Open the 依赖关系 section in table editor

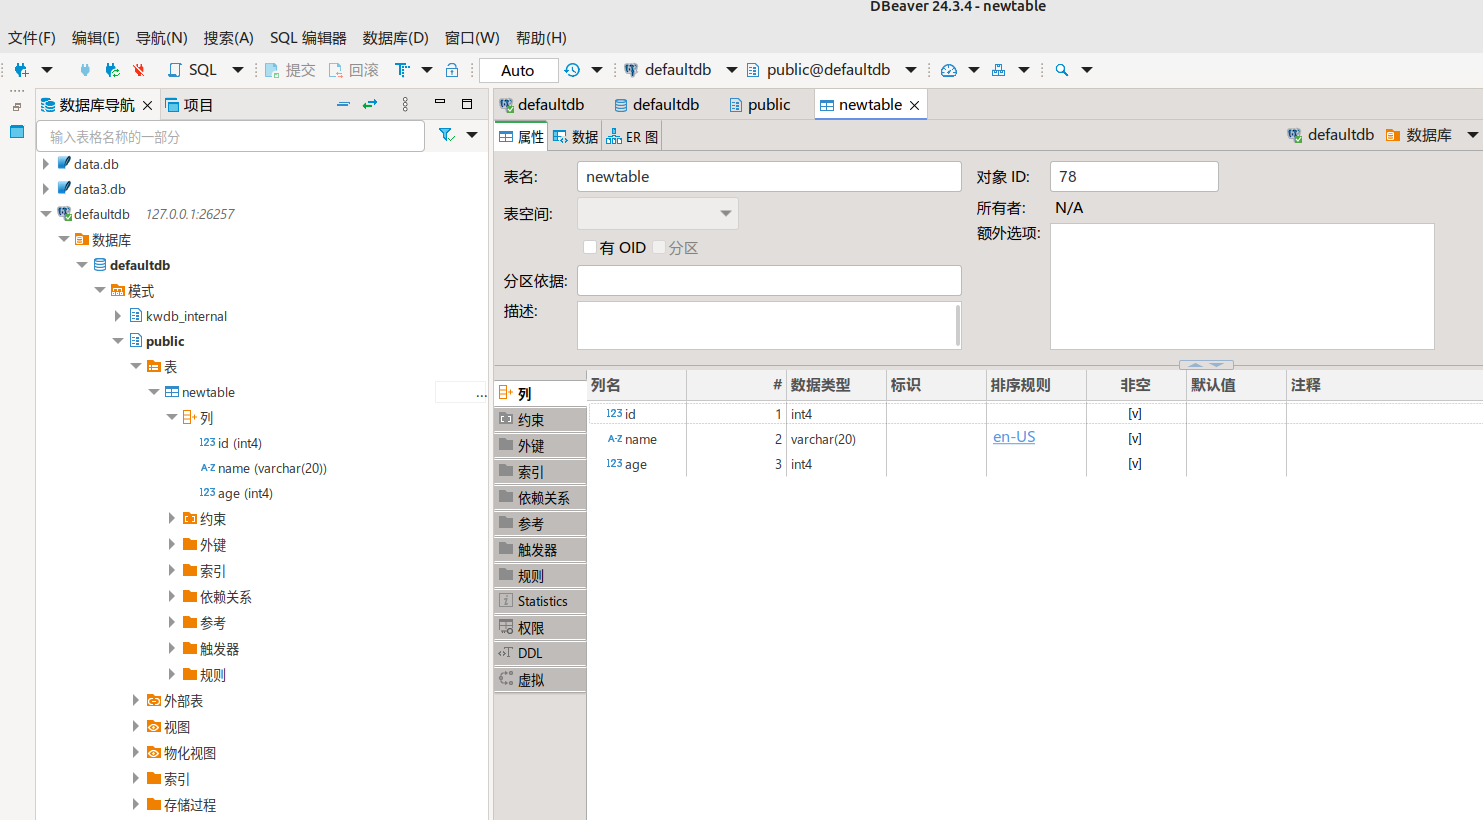(540, 498)
